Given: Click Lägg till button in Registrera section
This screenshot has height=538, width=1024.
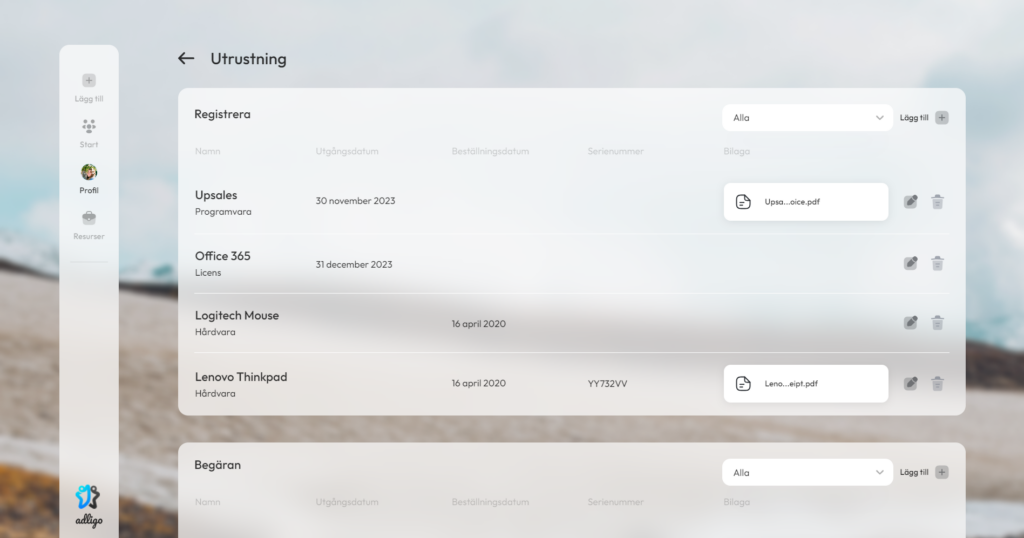Looking at the screenshot, I should (924, 118).
